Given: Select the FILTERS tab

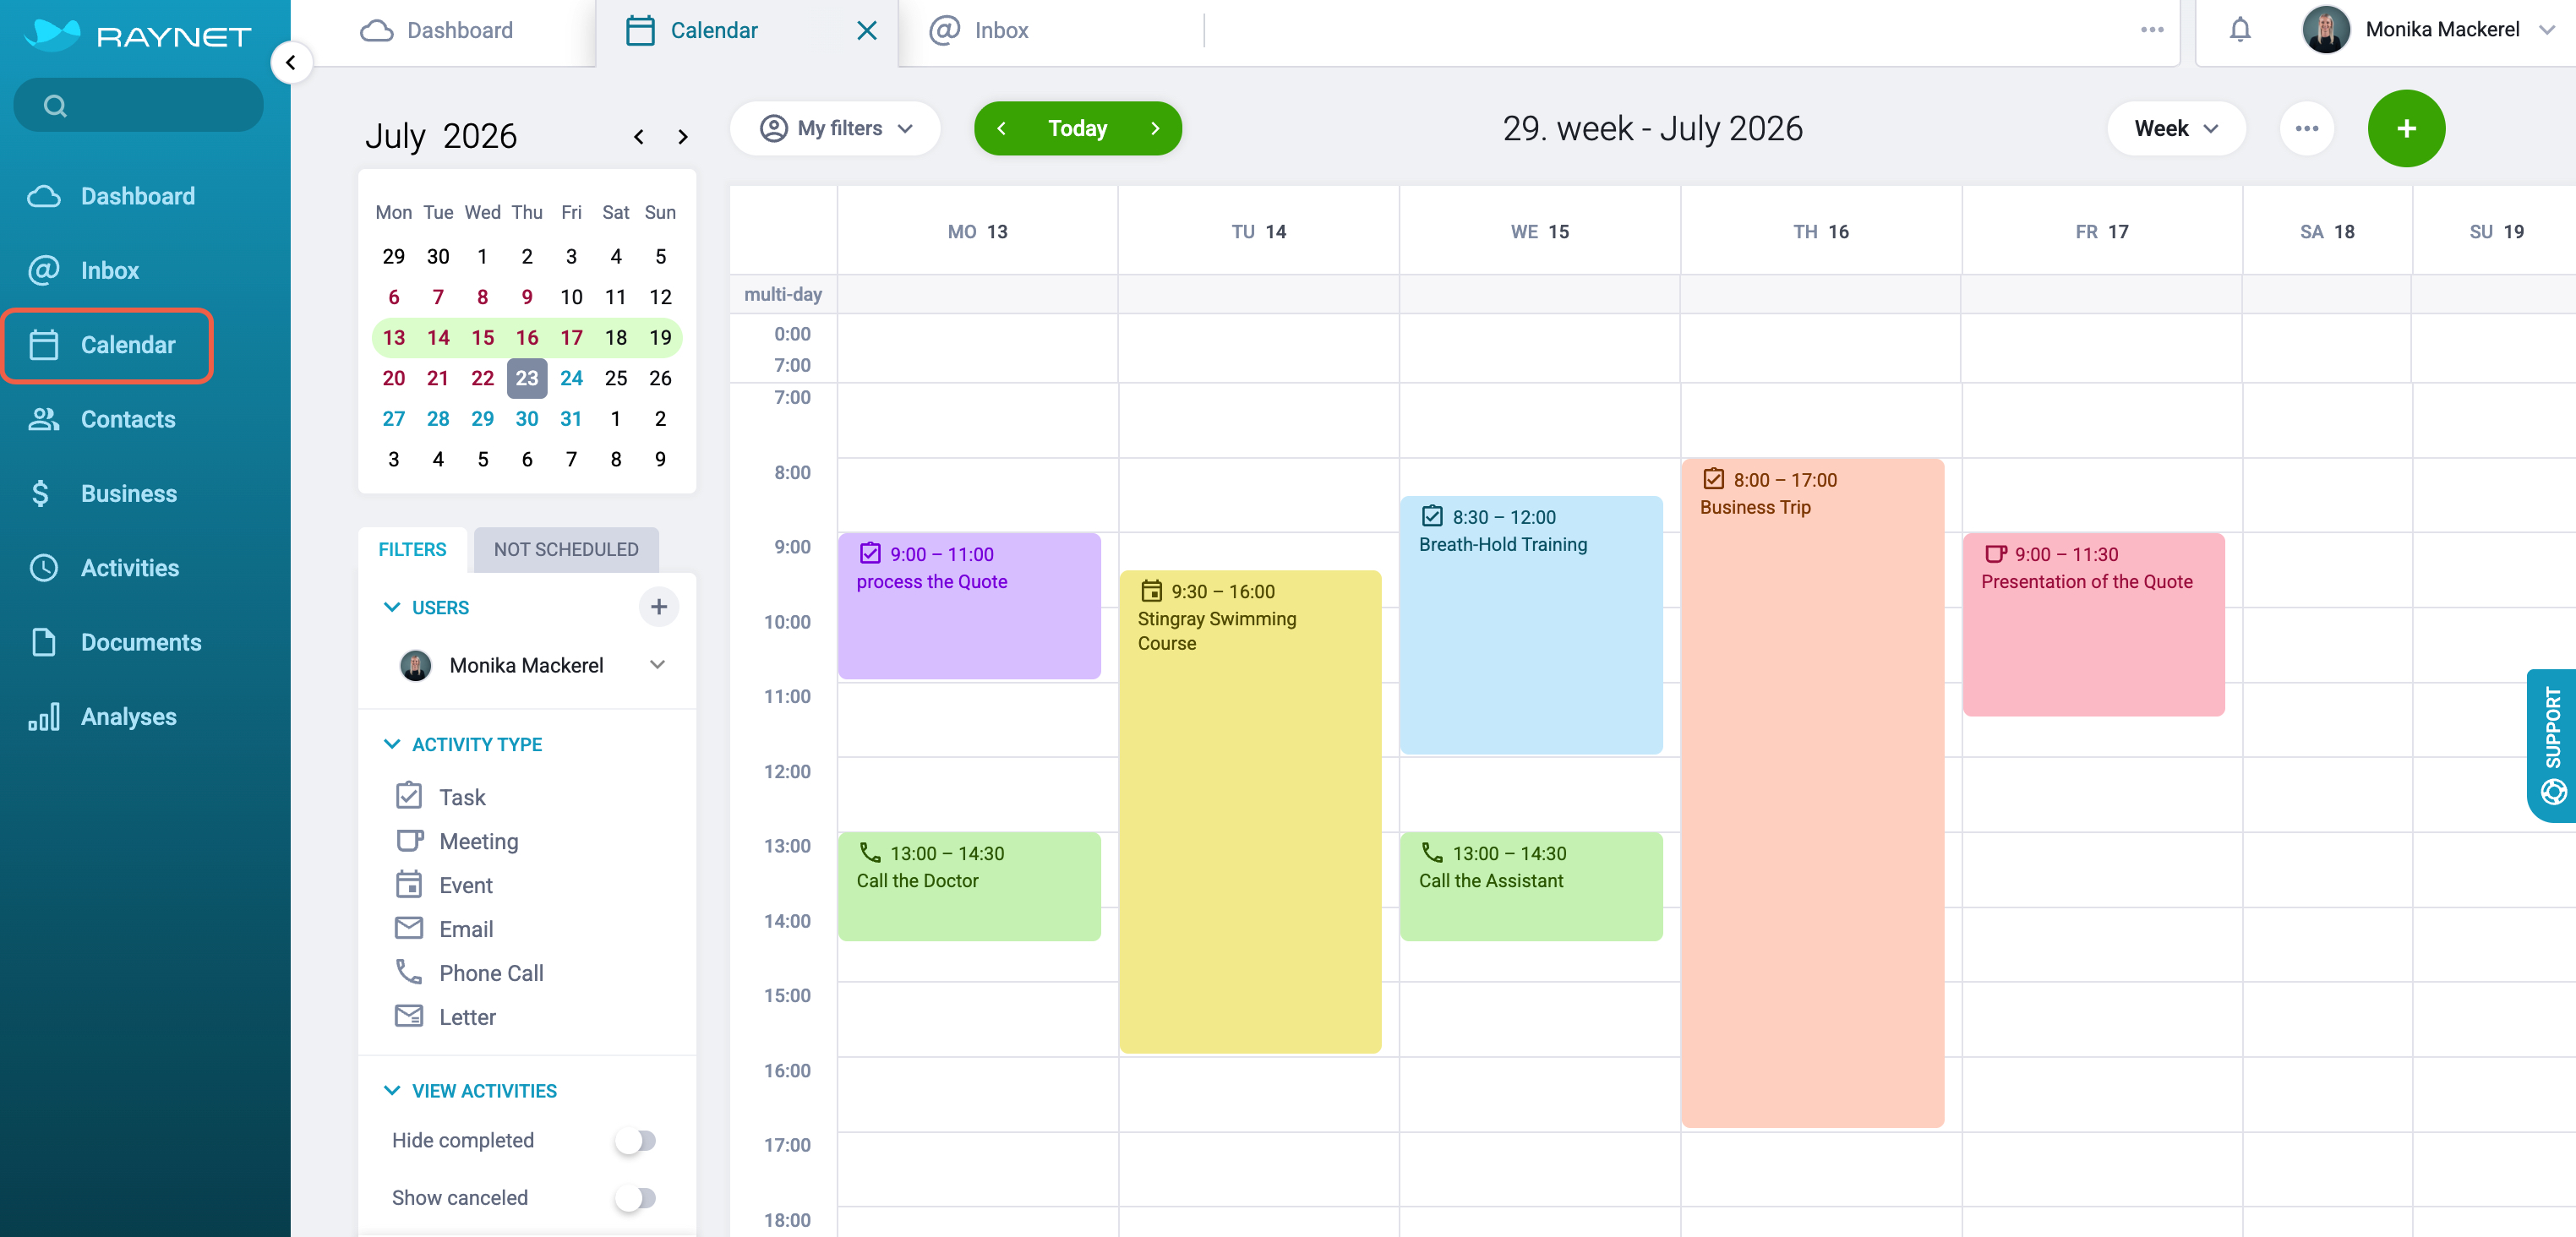Looking at the screenshot, I should coord(412,549).
